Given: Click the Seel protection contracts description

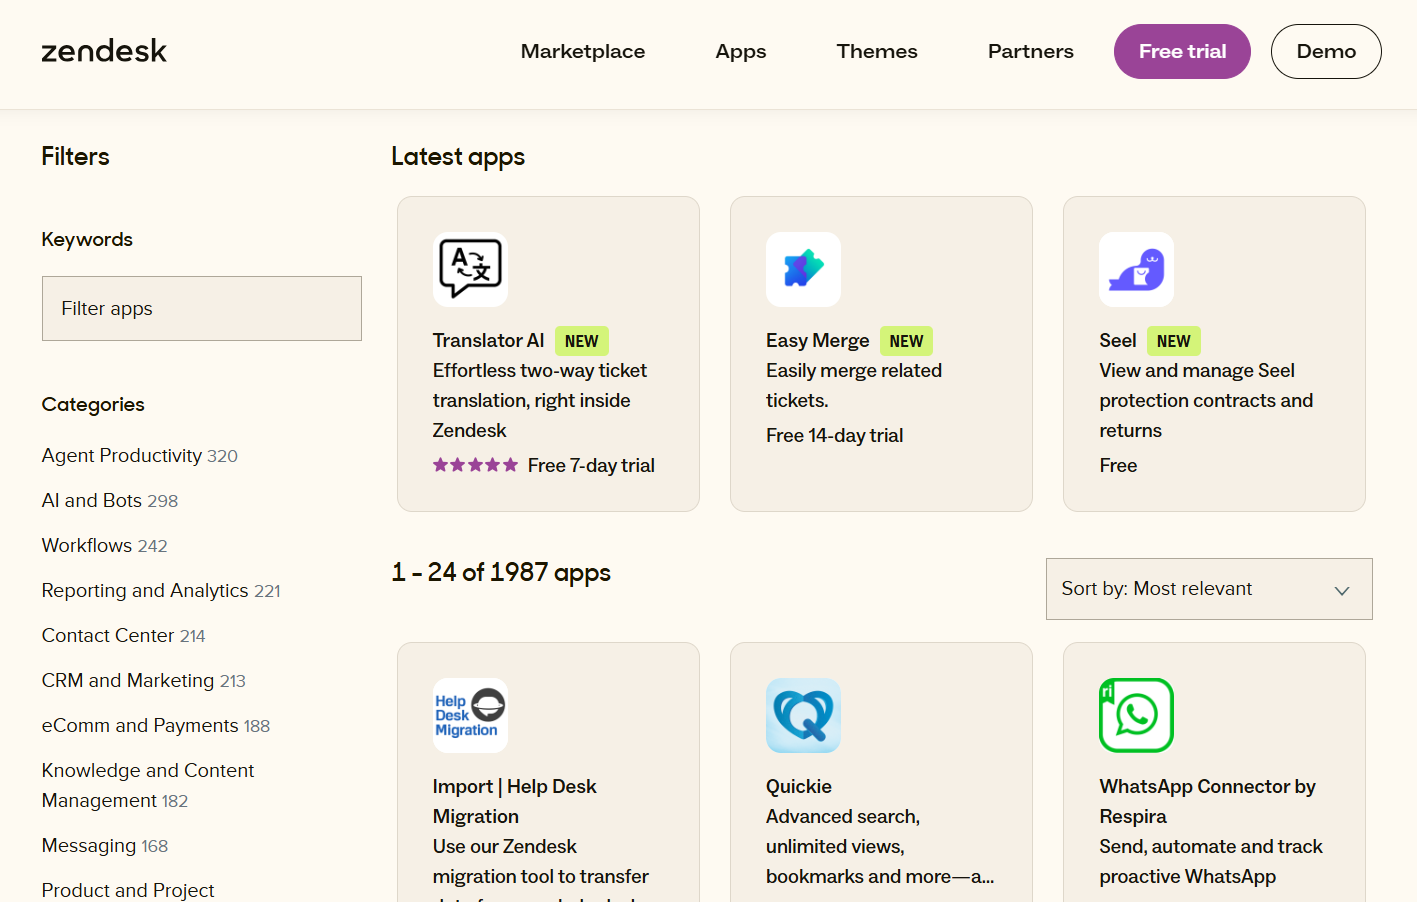Looking at the screenshot, I should tap(1206, 401).
